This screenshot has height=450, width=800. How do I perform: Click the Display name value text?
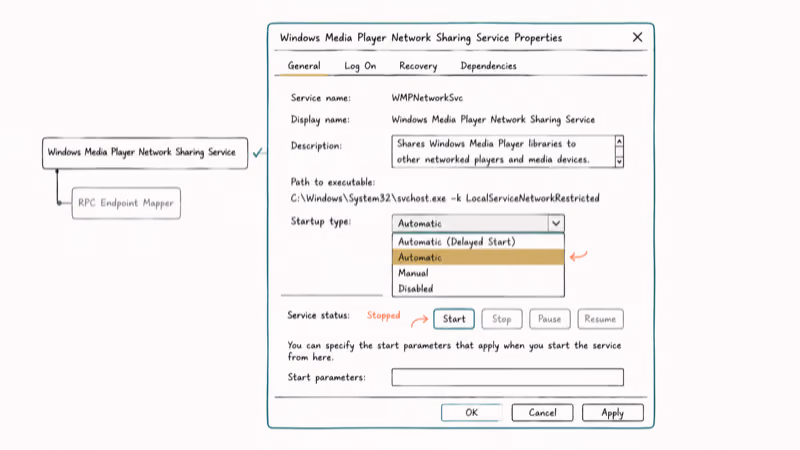point(493,120)
